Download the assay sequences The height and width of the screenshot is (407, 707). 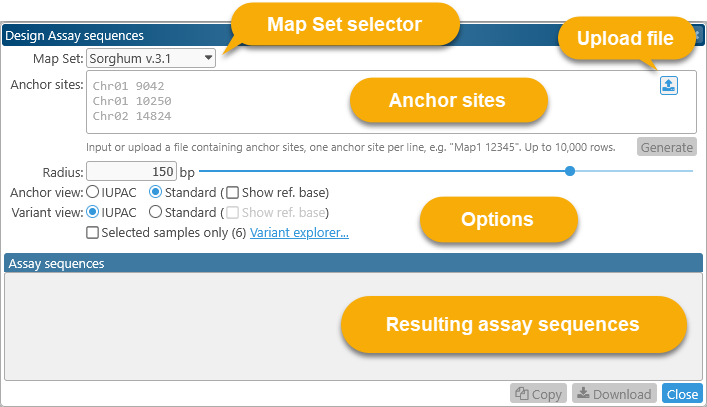tap(614, 394)
